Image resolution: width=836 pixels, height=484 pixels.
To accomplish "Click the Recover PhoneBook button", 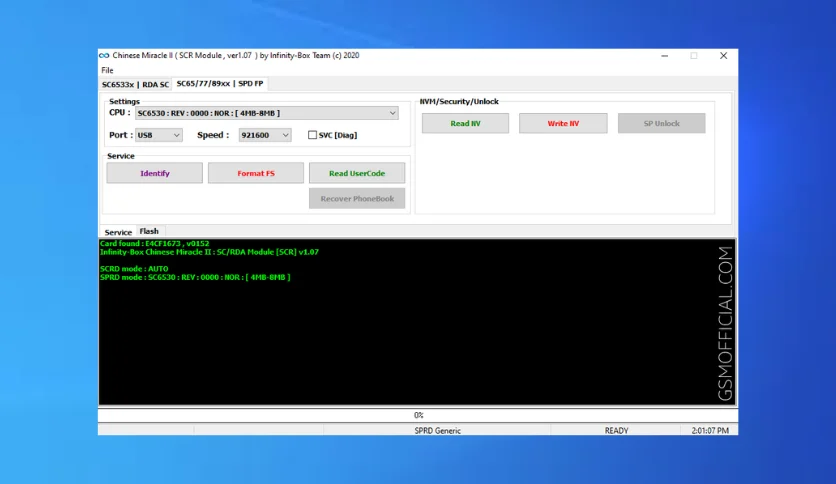I will click(x=357, y=198).
